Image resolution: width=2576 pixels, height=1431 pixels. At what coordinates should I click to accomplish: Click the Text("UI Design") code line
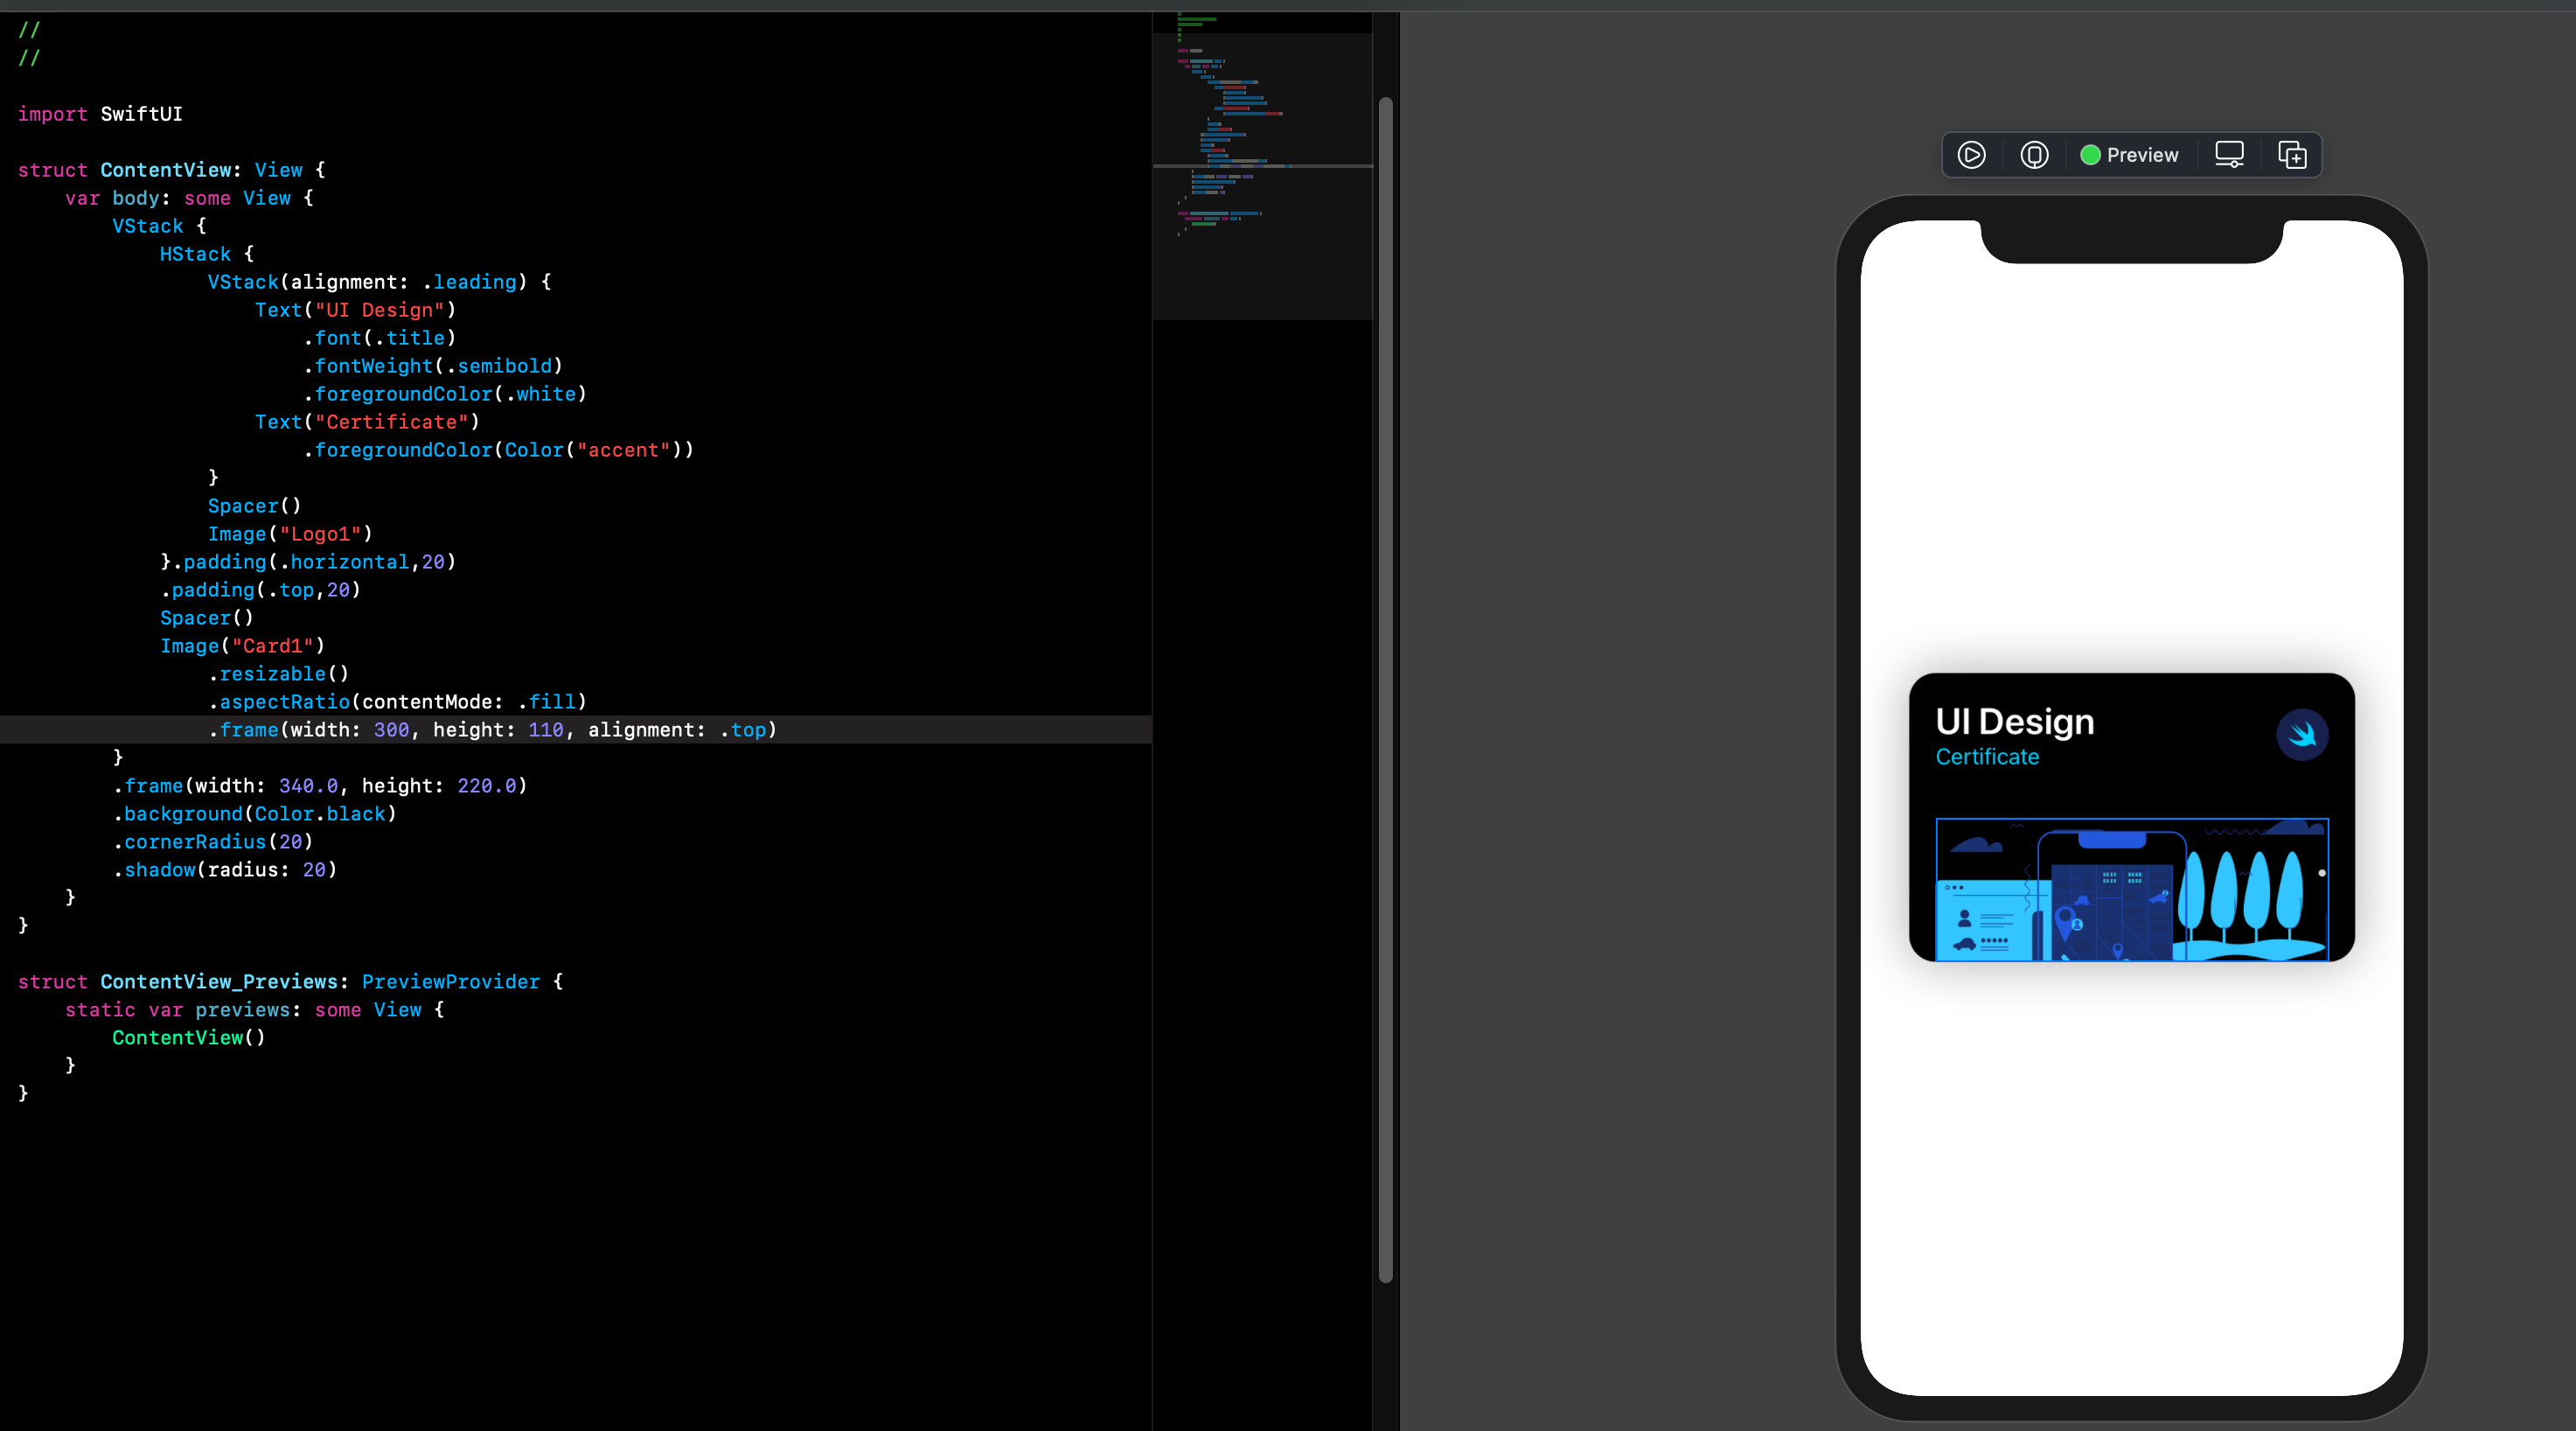tap(355, 310)
